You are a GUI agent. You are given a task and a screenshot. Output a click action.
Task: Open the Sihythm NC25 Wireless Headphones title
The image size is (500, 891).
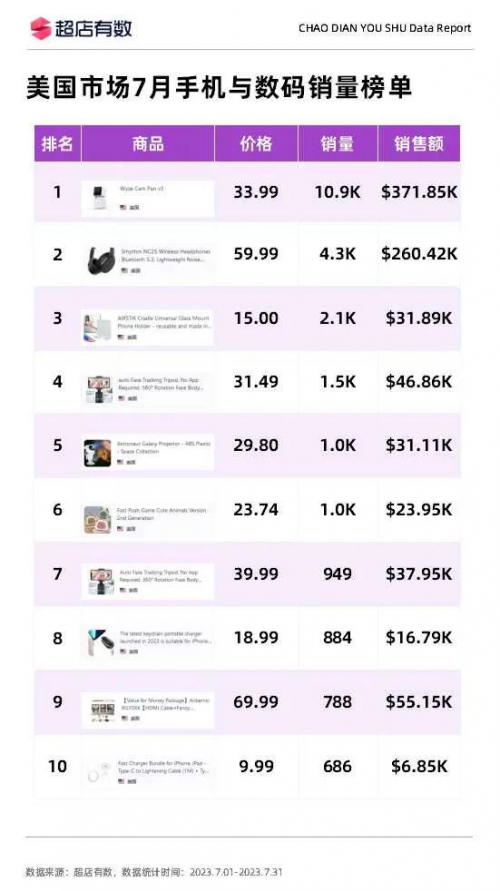point(165,255)
